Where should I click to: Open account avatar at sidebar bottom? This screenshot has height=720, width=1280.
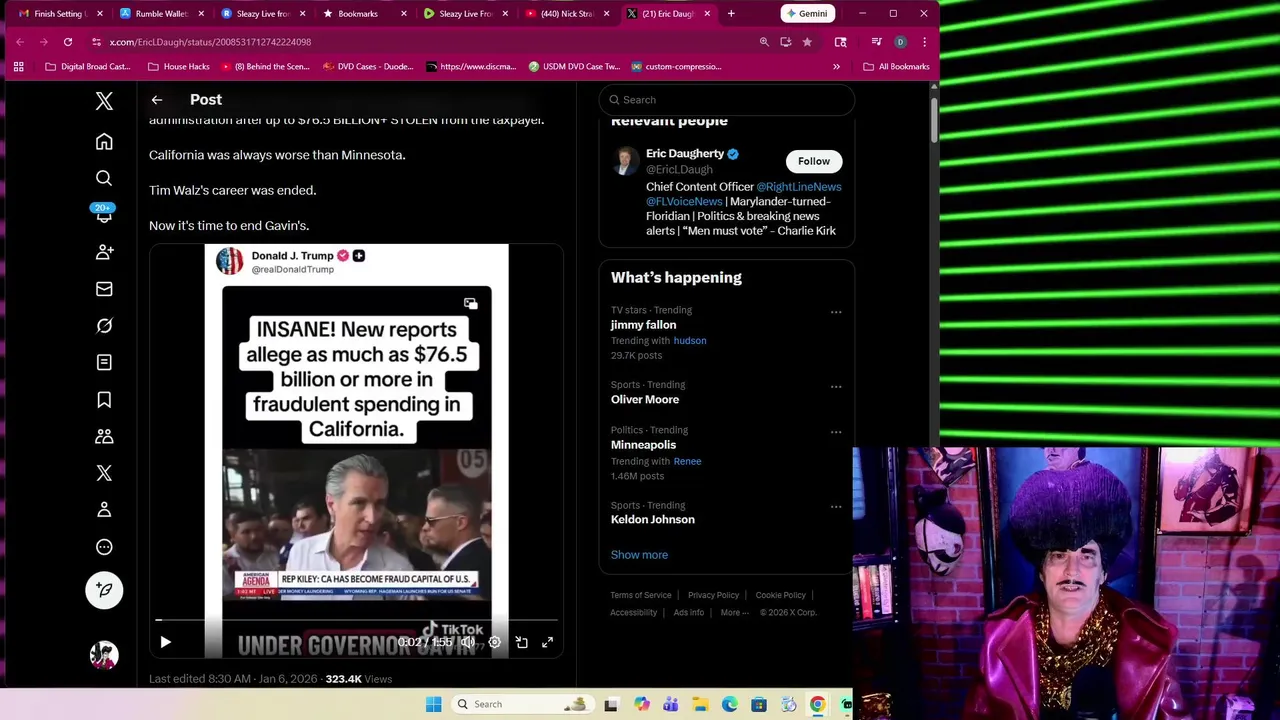click(104, 655)
